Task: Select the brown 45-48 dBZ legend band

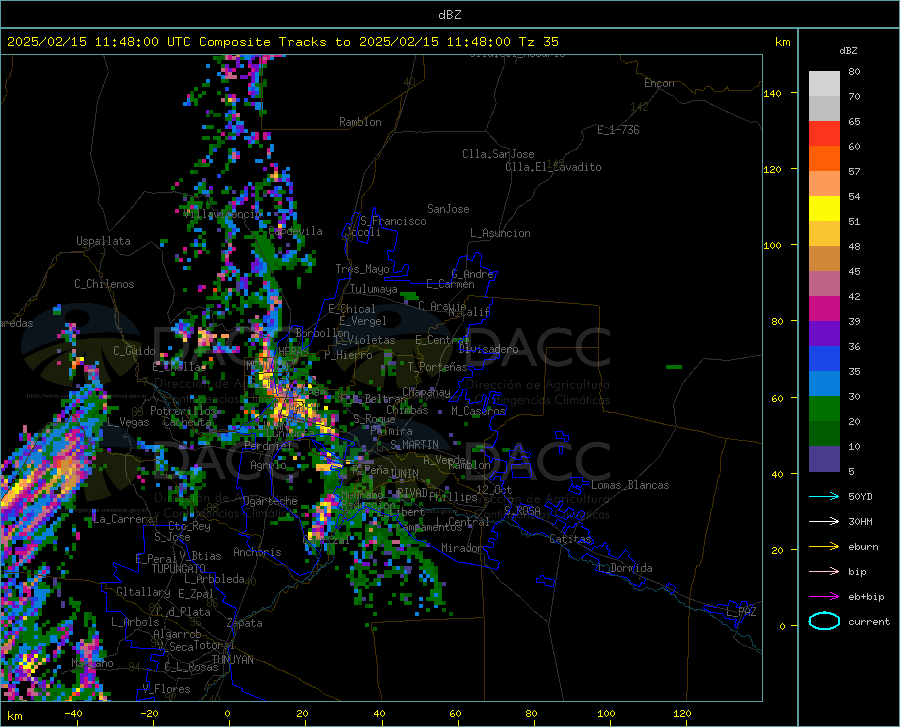Action: coord(824,259)
